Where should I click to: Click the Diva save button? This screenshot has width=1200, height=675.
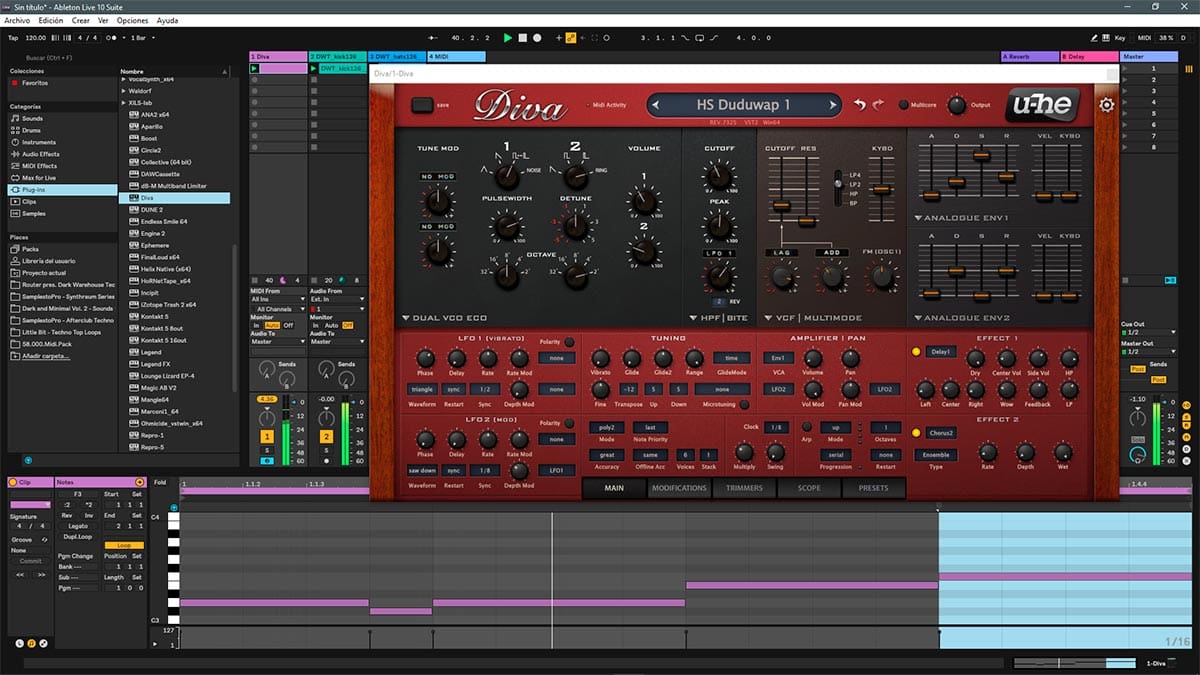pyautogui.click(x=423, y=104)
